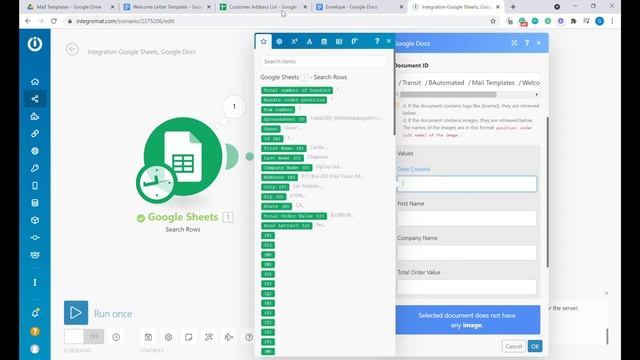Click in the Company Name input field
The image size is (640, 360).
click(x=467, y=253)
